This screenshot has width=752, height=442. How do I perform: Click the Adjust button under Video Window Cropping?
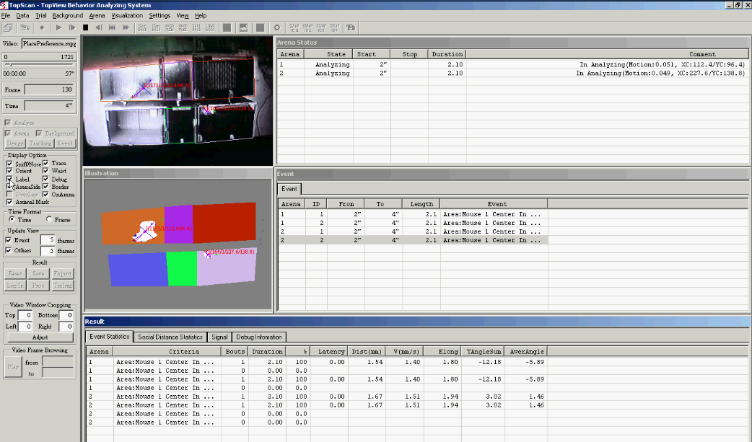pos(40,337)
